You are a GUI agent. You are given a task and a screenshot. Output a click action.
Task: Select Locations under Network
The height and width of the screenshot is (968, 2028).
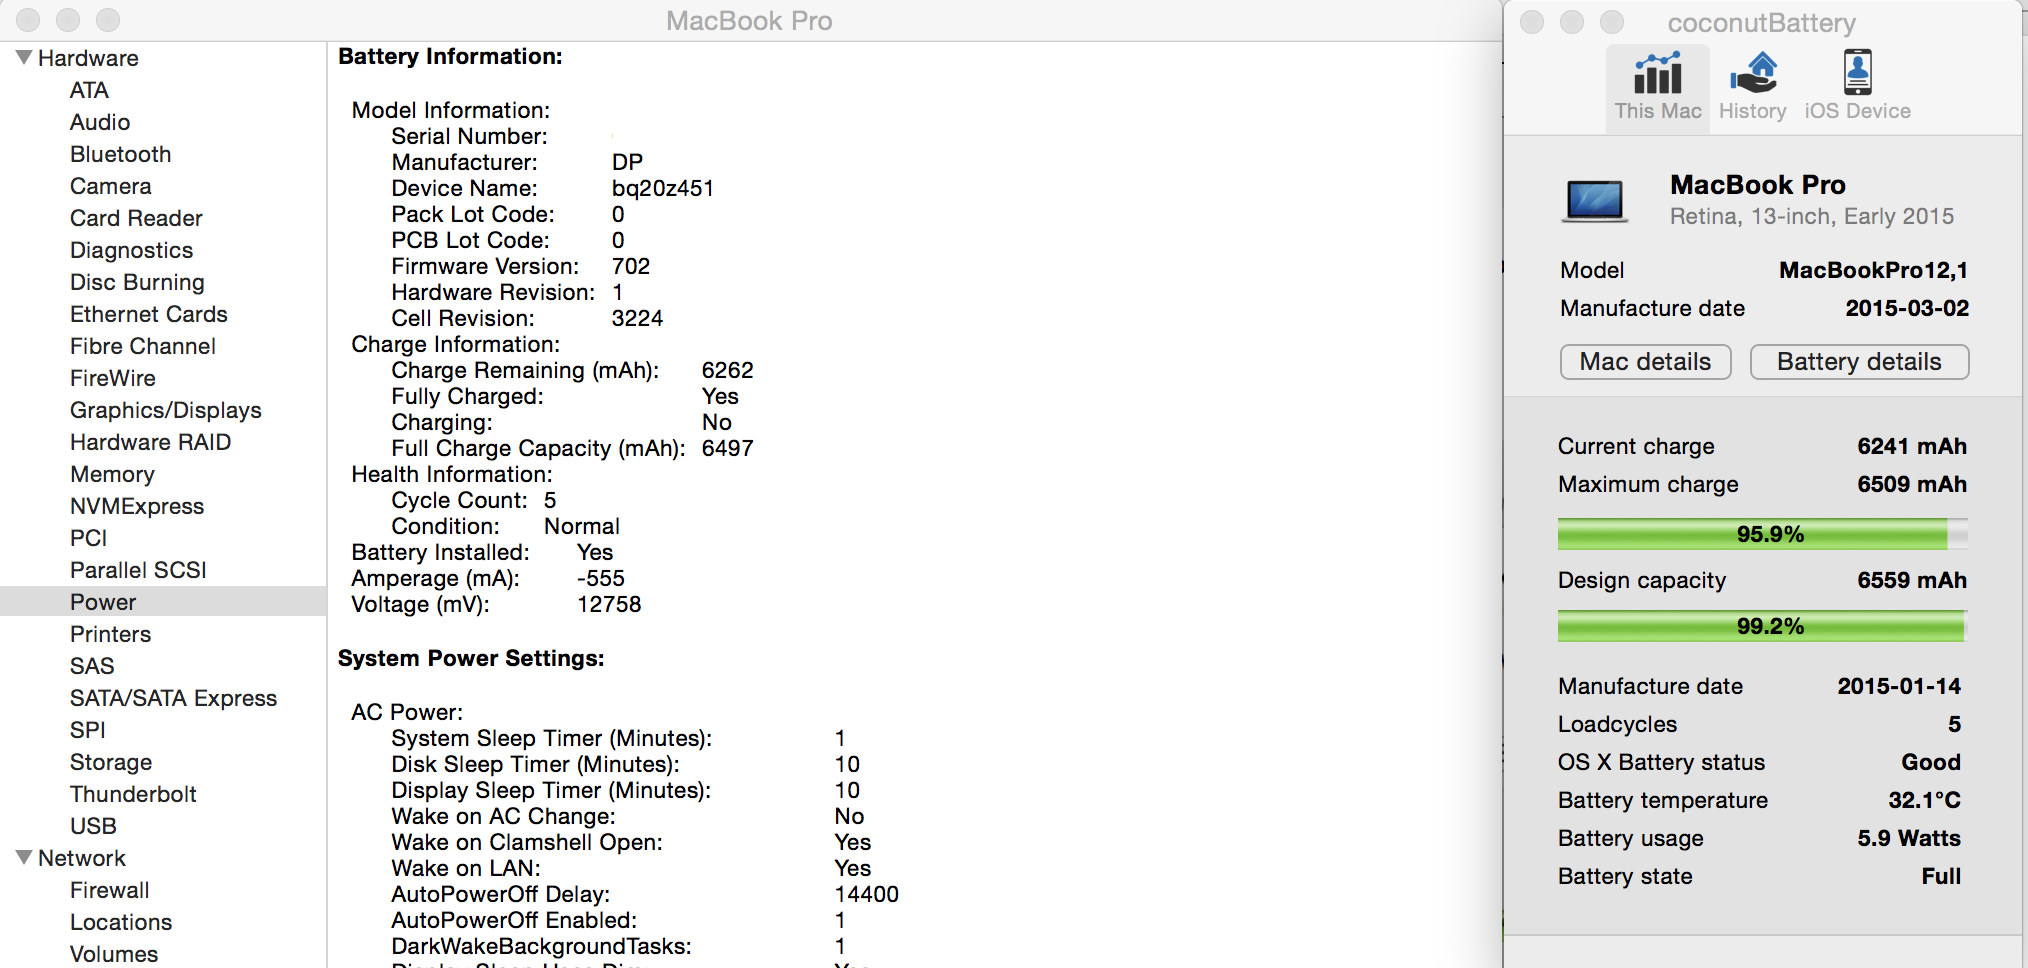pyautogui.click(x=121, y=922)
